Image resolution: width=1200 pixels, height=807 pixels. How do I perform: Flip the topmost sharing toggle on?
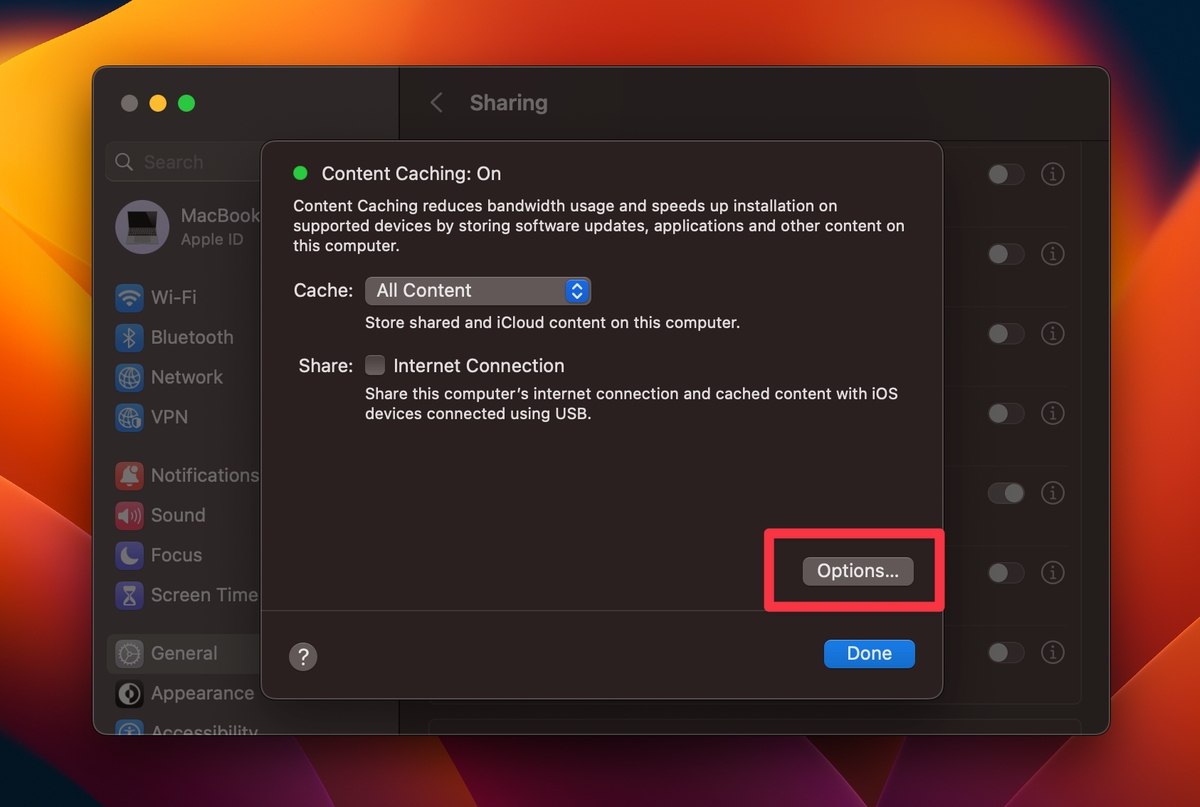pos(1005,174)
